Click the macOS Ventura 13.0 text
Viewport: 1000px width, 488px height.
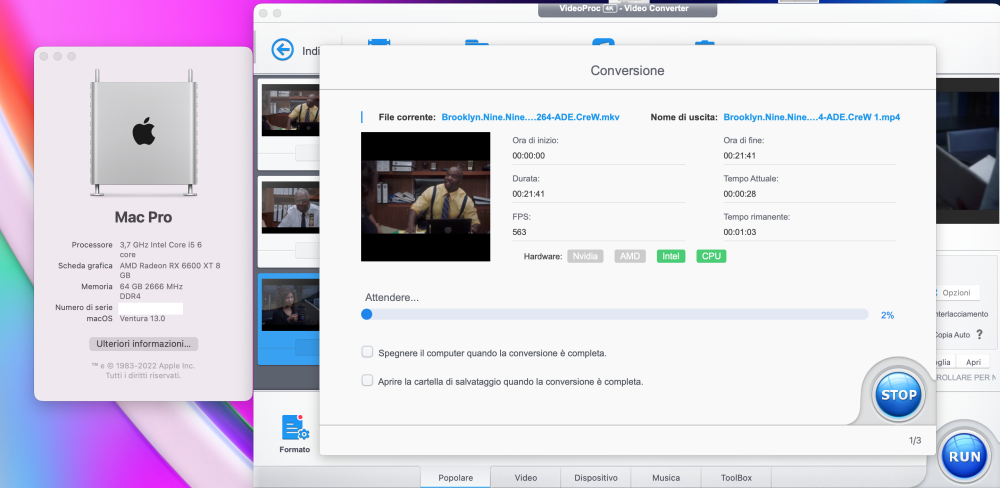(143, 318)
